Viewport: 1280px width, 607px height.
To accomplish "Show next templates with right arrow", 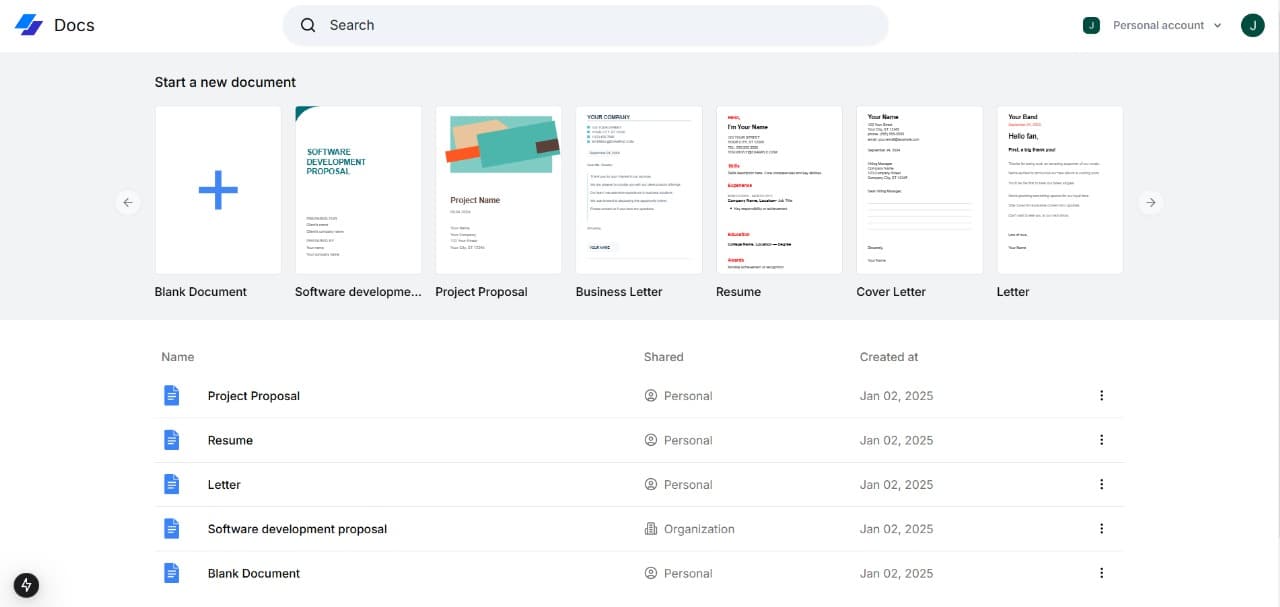I will click(x=1151, y=202).
